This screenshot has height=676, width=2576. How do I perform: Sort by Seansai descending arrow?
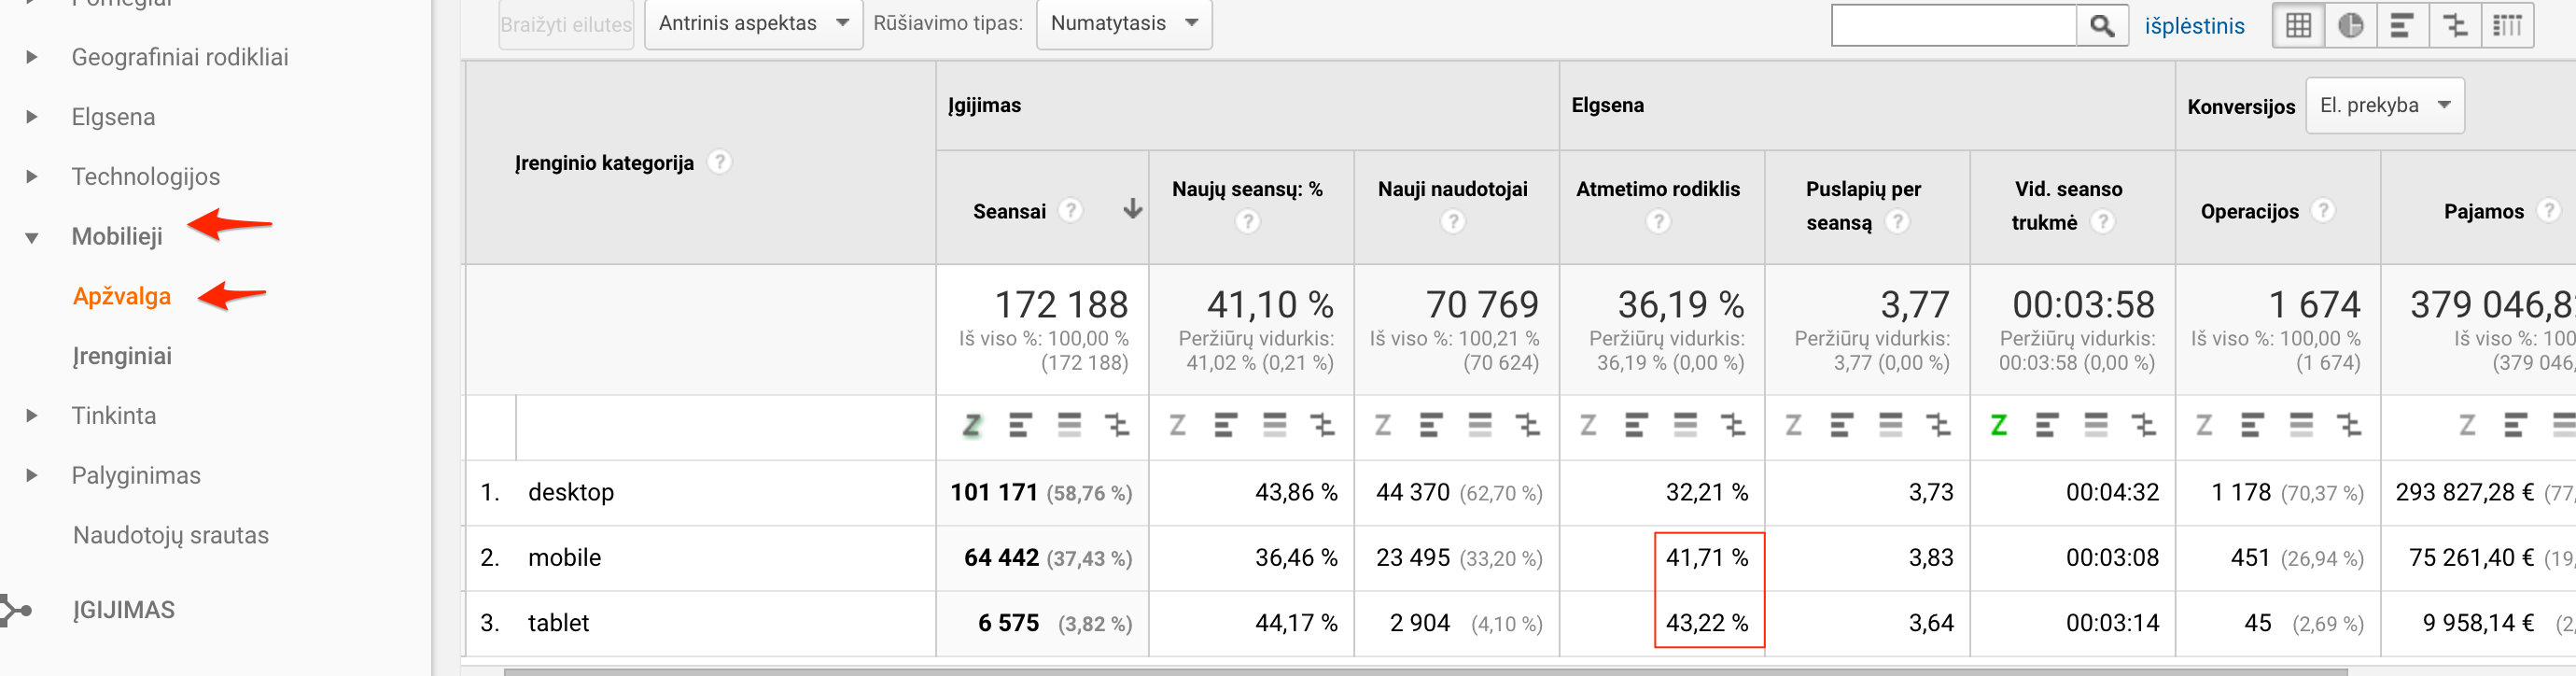point(1132,209)
